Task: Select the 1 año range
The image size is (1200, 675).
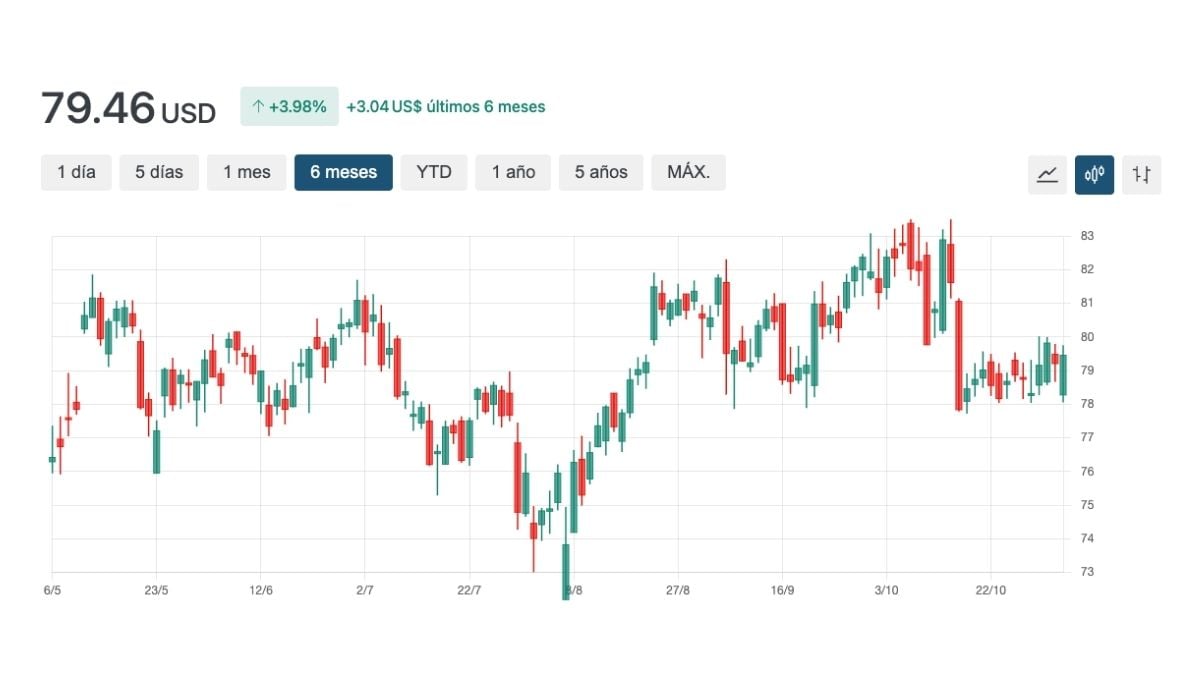Action: [513, 172]
